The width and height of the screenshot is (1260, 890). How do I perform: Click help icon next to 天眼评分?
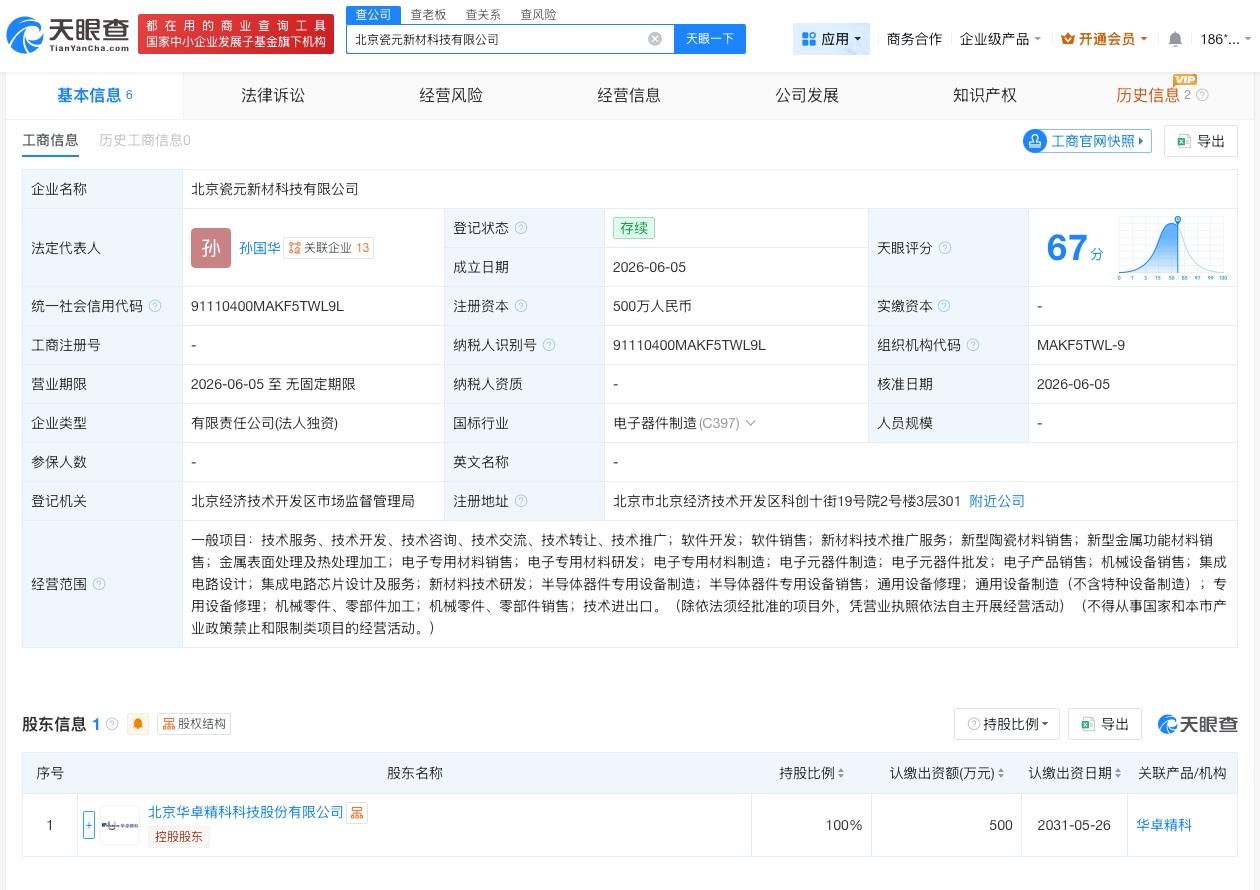945,248
